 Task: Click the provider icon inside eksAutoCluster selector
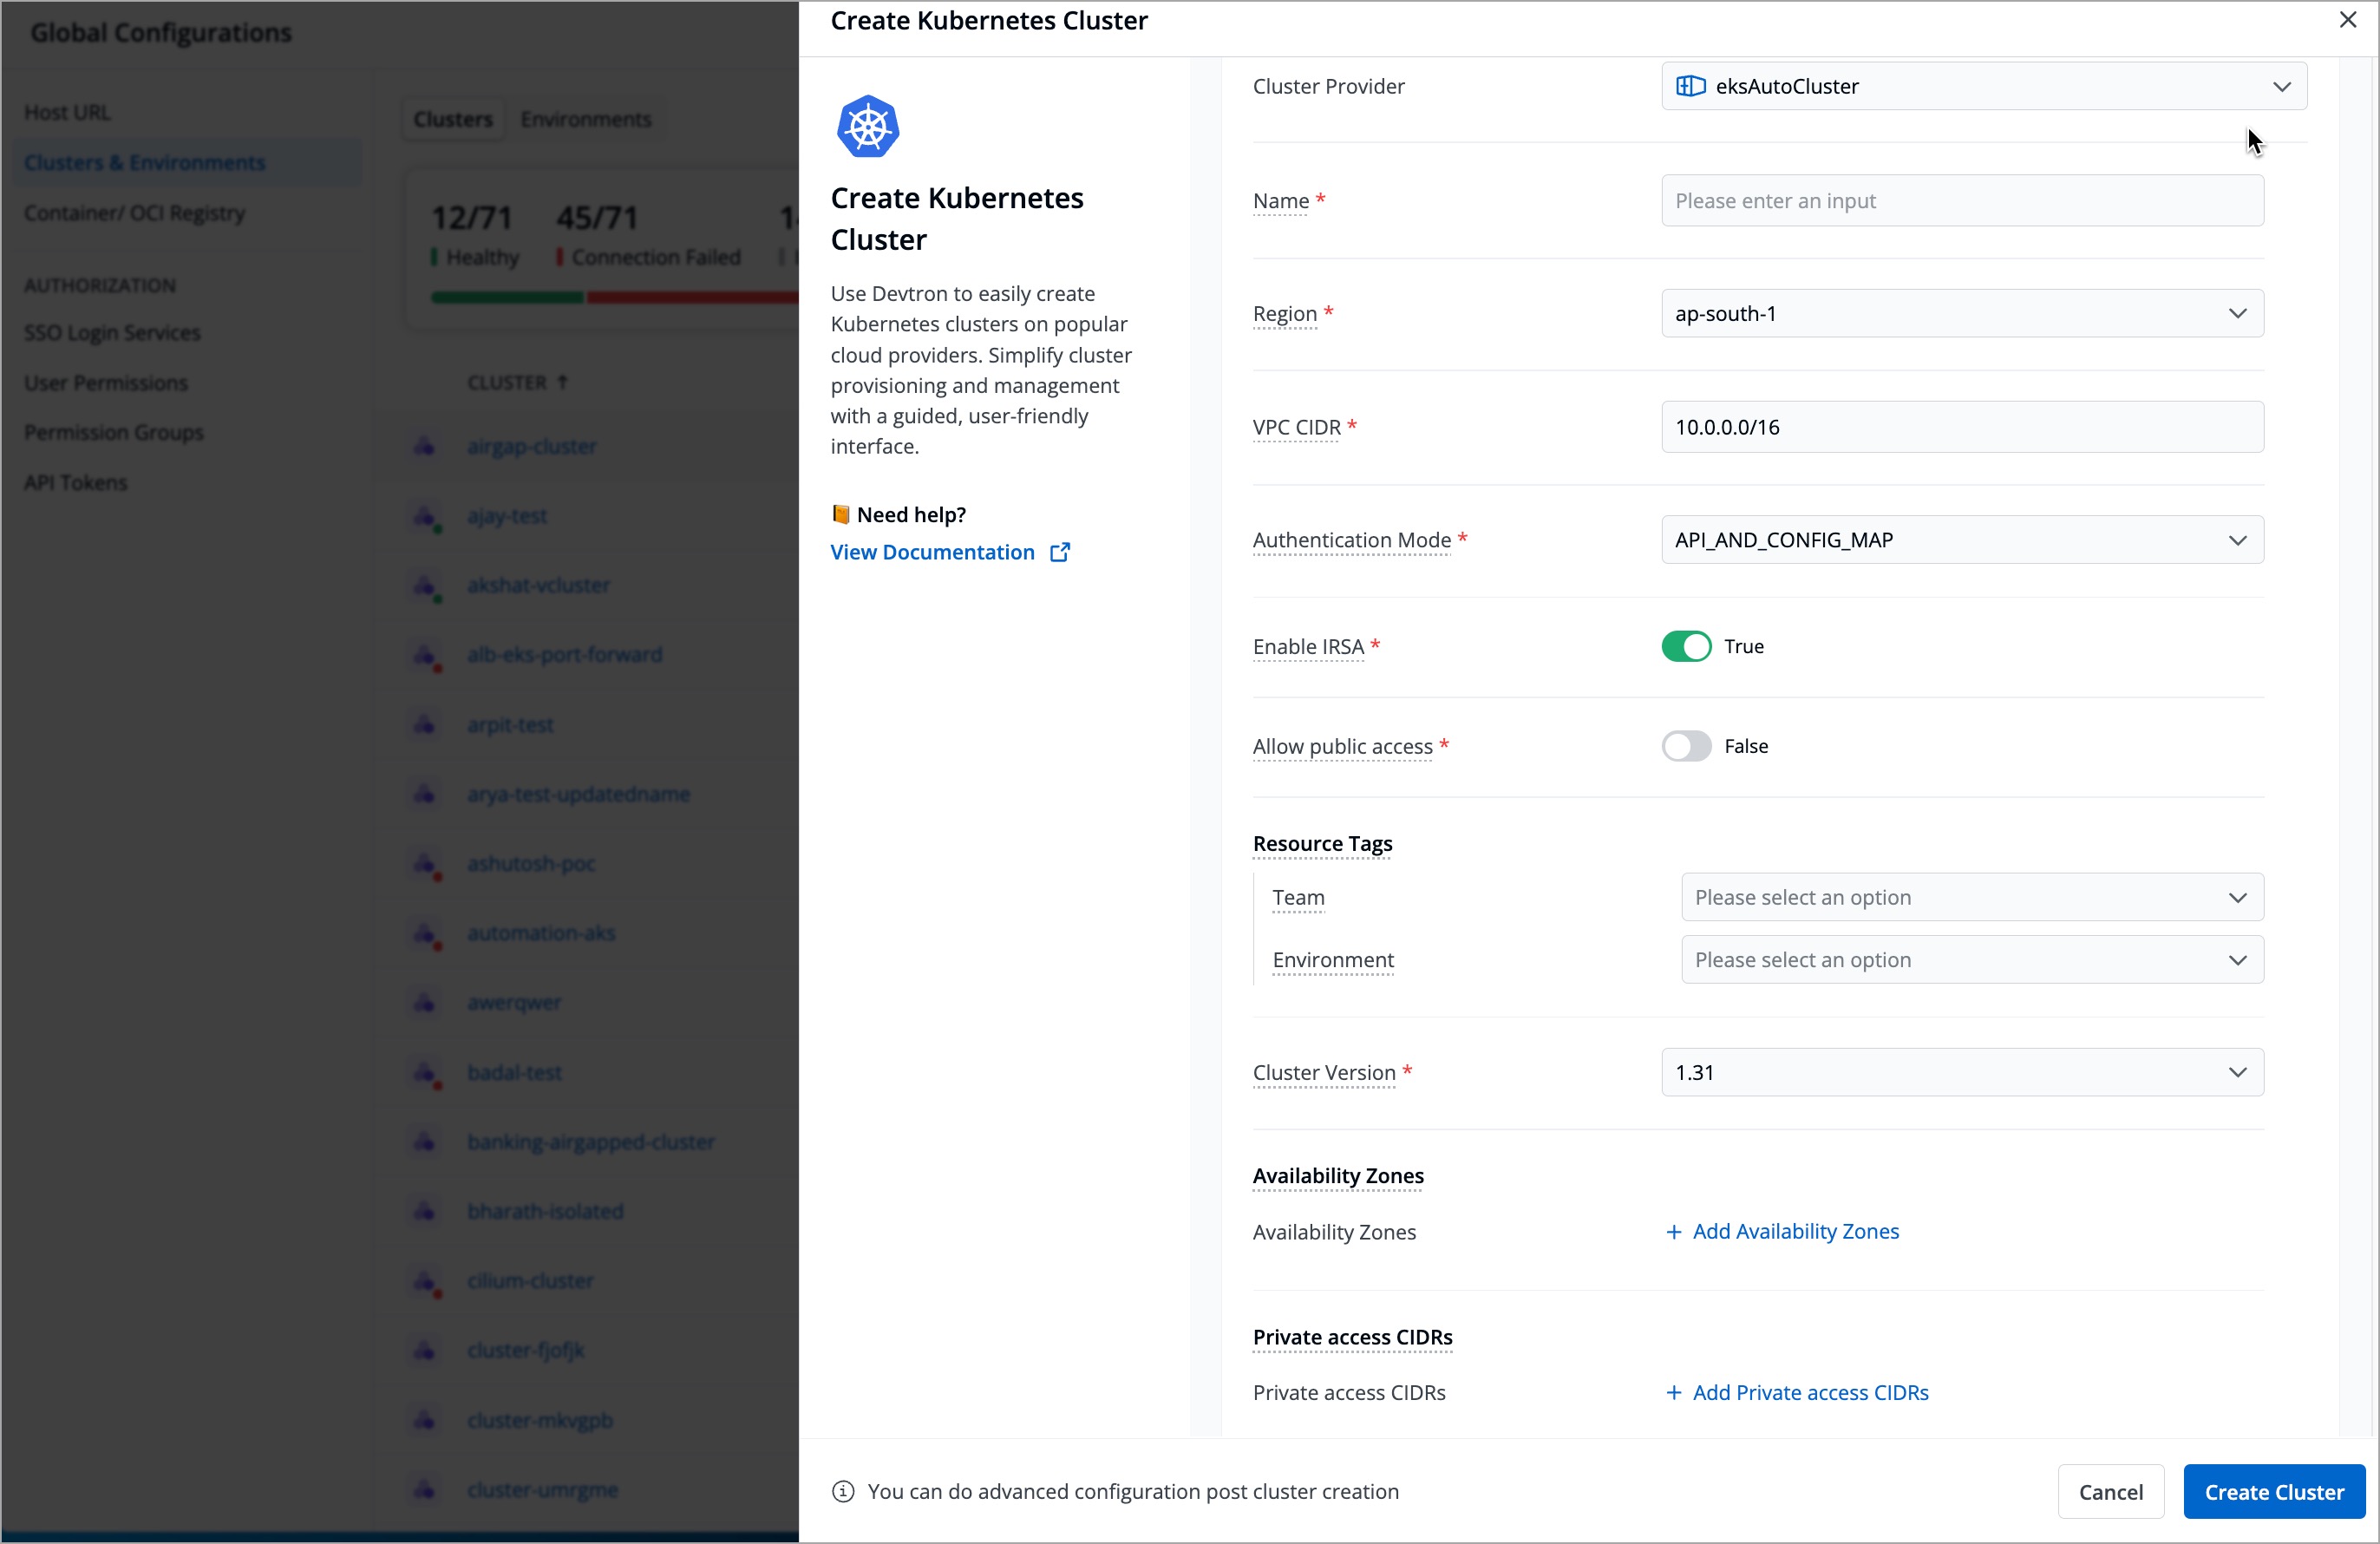pos(1691,86)
